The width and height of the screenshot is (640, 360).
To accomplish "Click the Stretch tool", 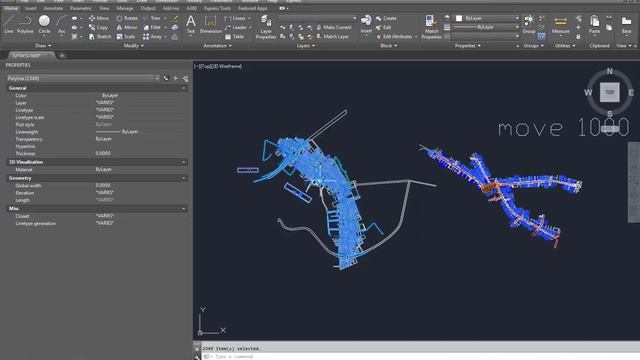I will 100,37.
